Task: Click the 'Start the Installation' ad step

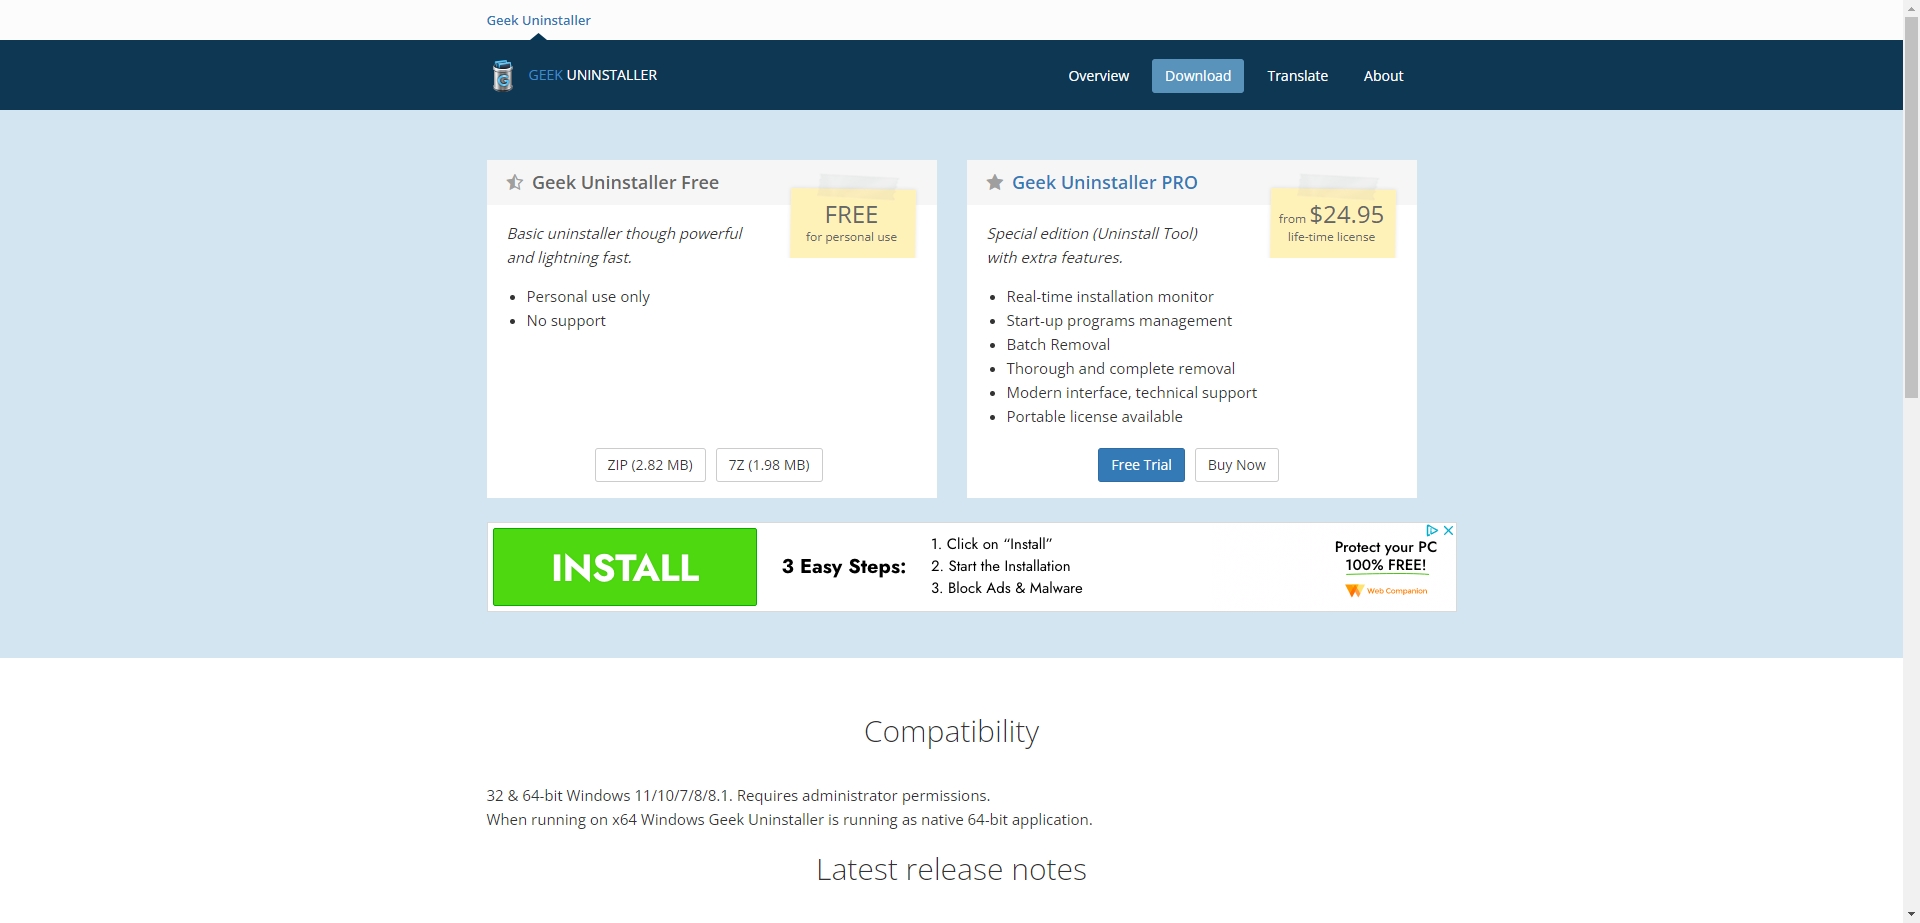Action: pyautogui.click(x=1001, y=566)
